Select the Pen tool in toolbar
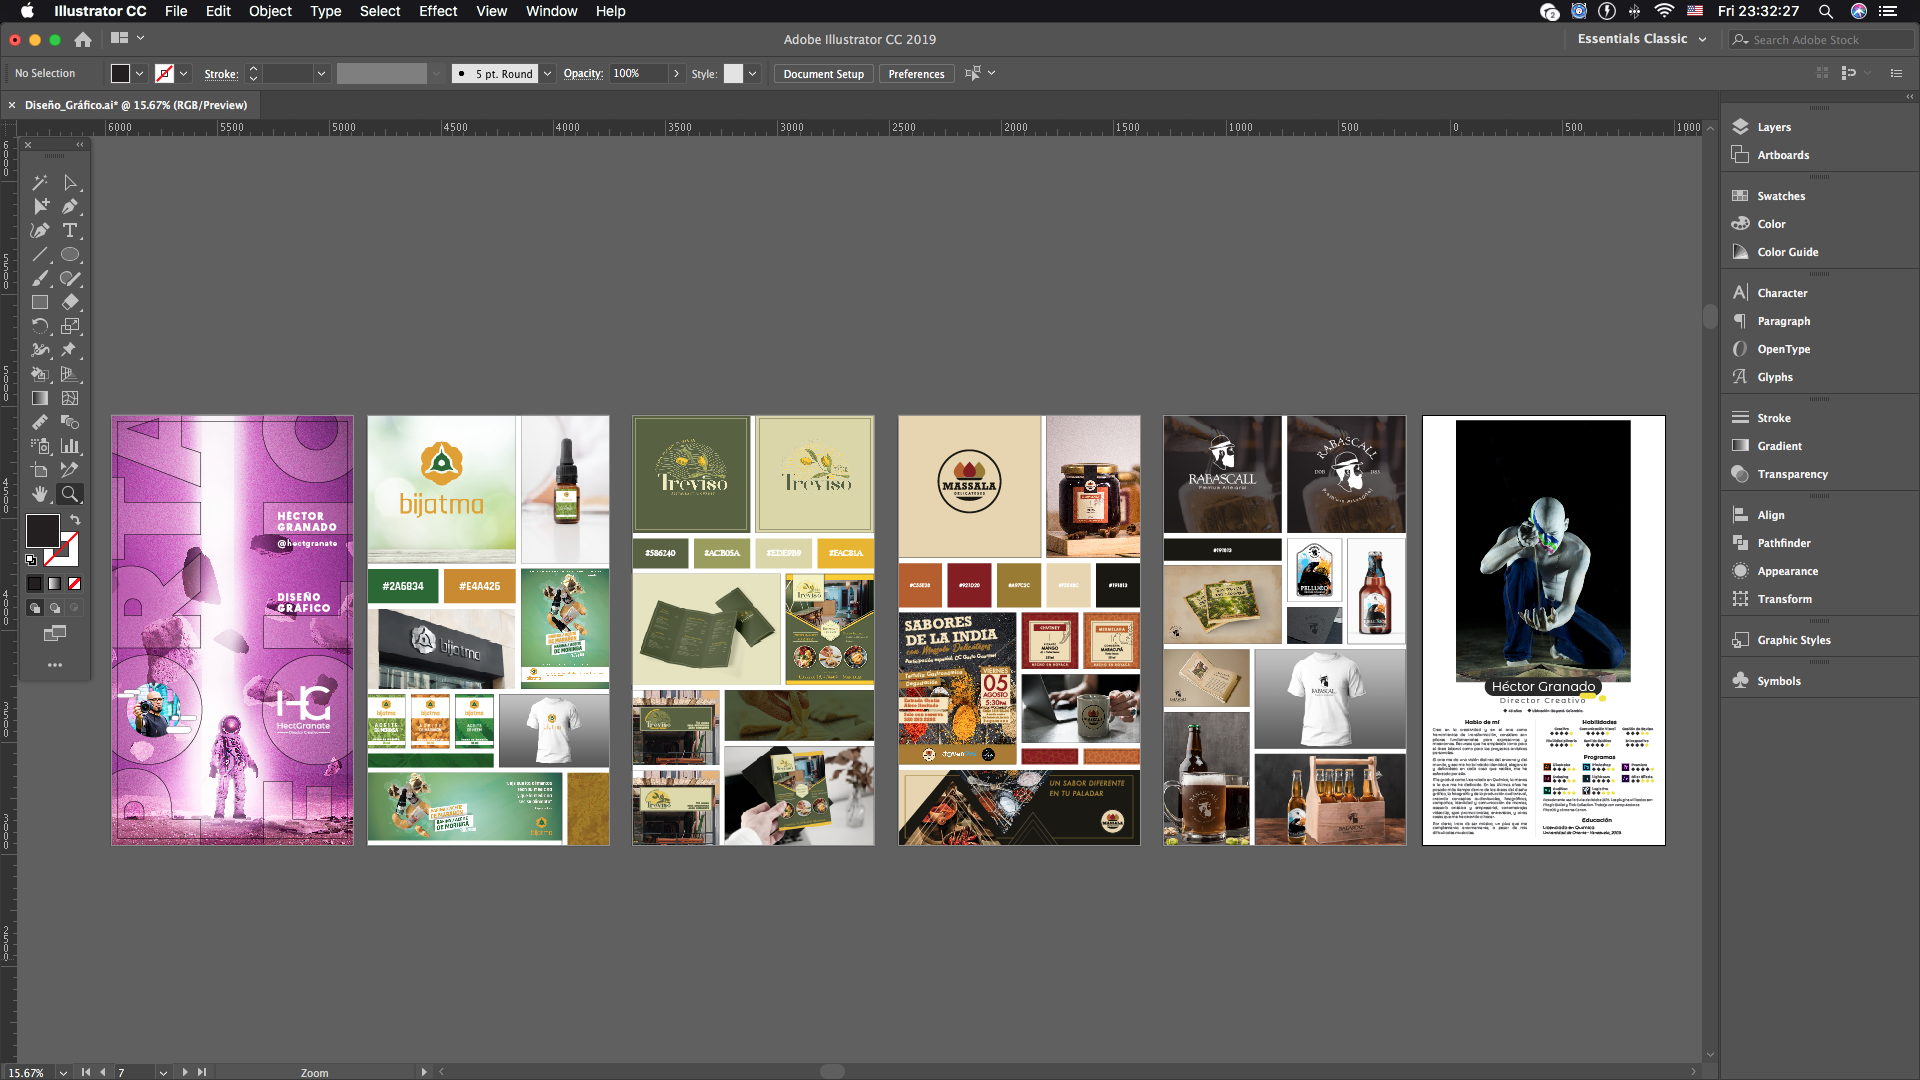 coord(71,206)
